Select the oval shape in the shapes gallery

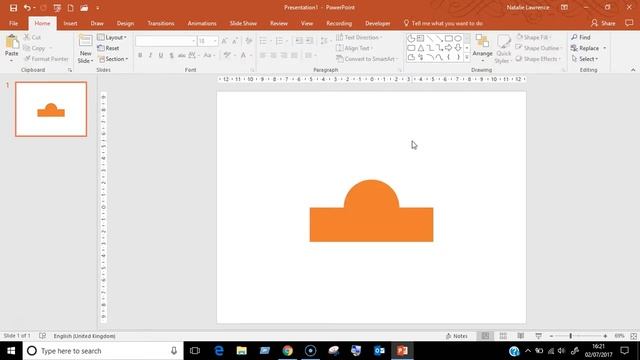[458, 38]
